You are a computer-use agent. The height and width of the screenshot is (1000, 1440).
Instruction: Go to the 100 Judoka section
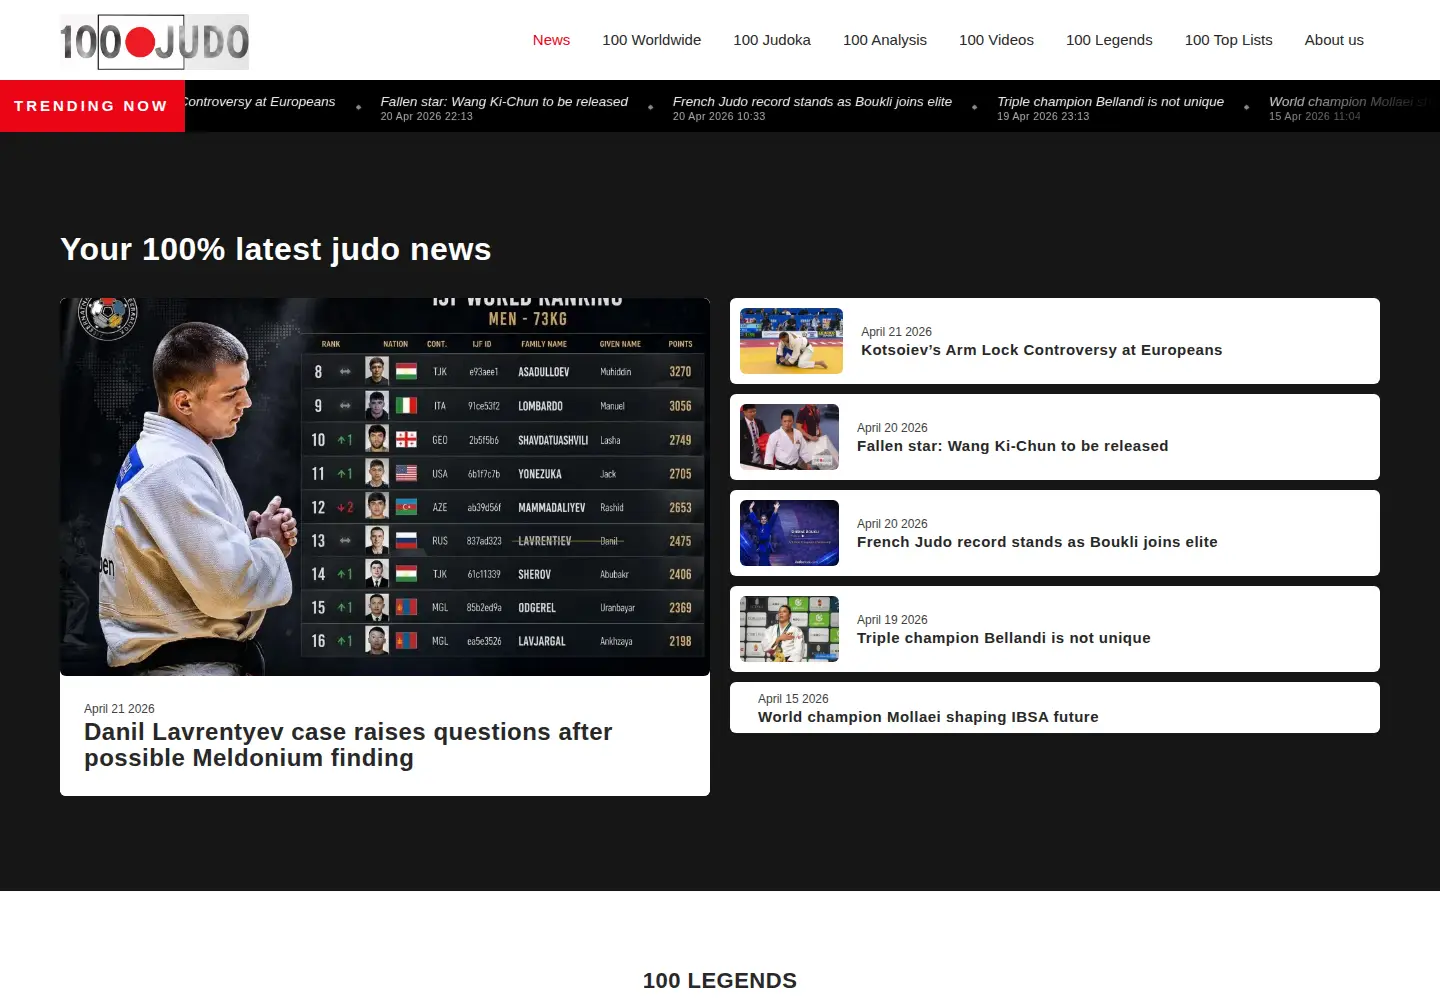point(771,40)
